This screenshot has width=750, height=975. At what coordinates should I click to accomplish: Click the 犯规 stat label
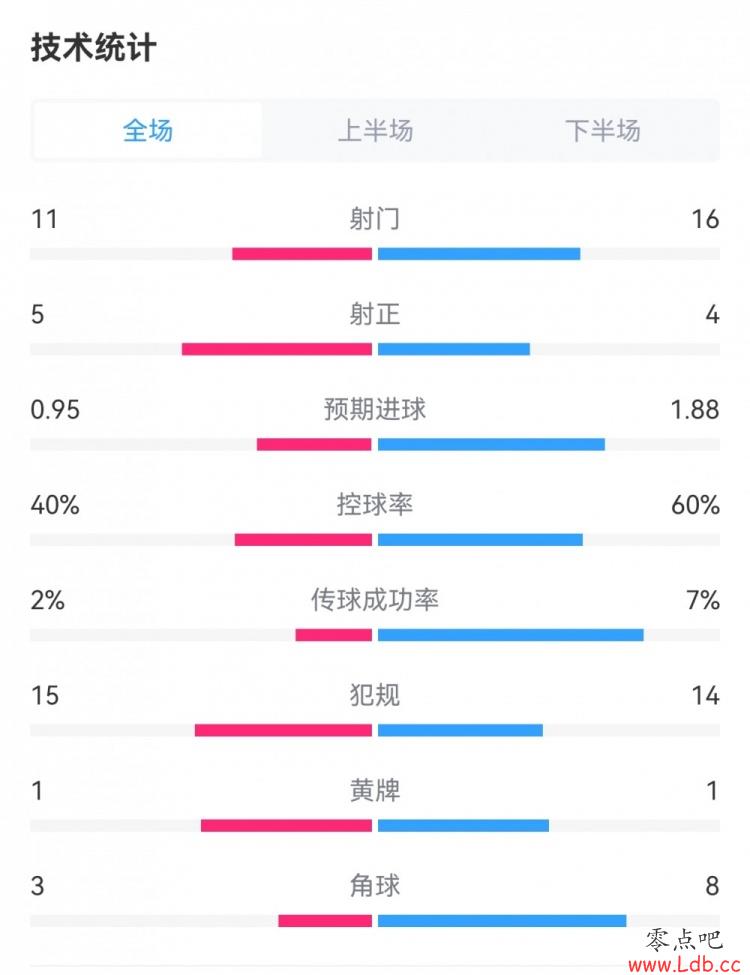(x=374, y=695)
